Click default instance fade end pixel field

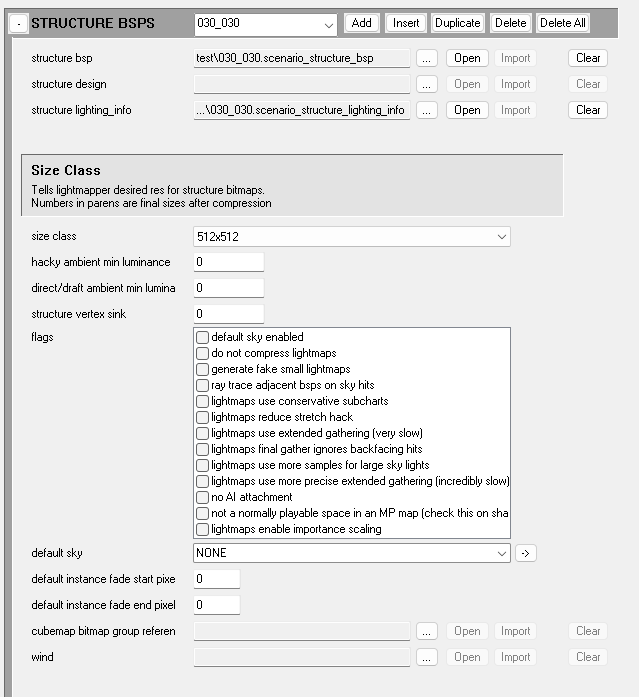217,605
